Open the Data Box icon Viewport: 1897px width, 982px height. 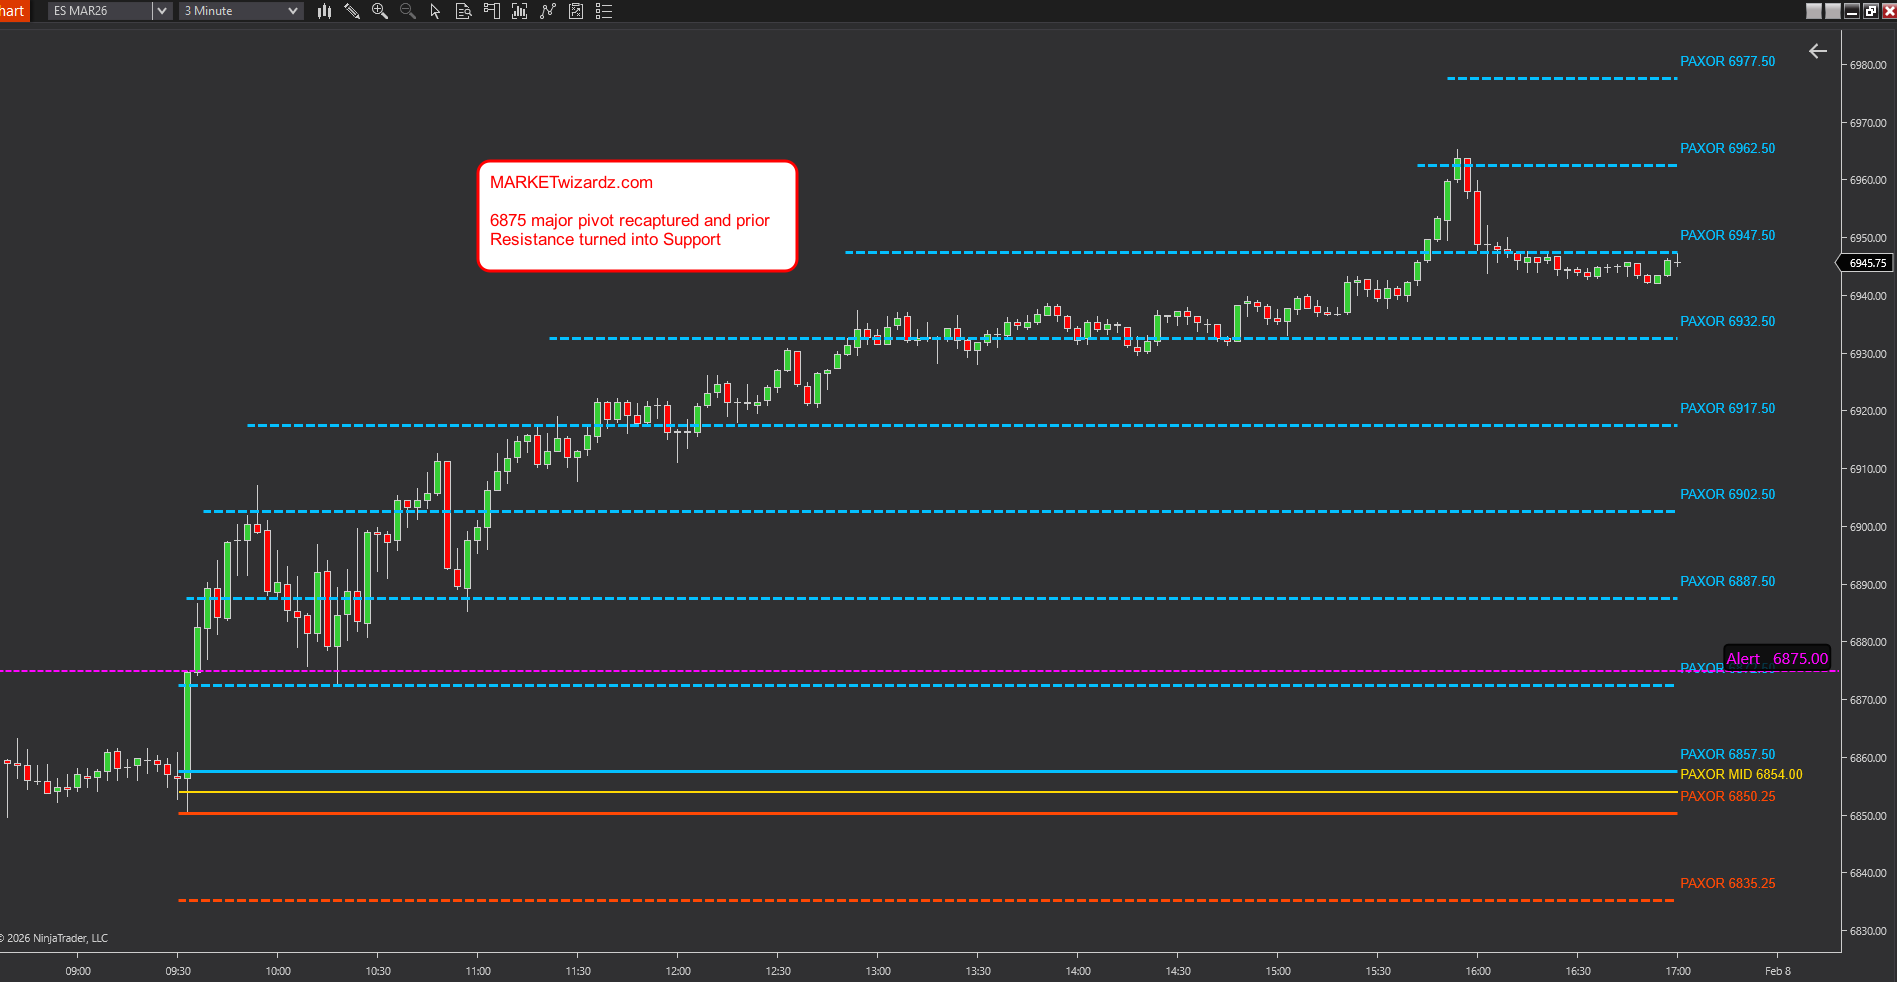[x=463, y=11]
